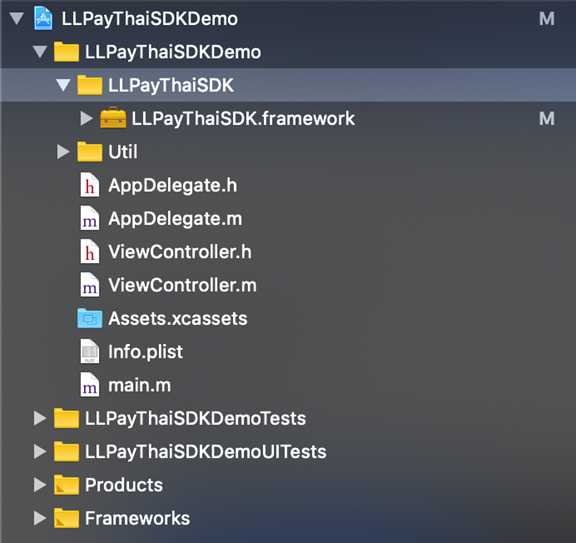Select the LLPayThaiSDK group name
The height and width of the screenshot is (543, 576).
[171, 86]
